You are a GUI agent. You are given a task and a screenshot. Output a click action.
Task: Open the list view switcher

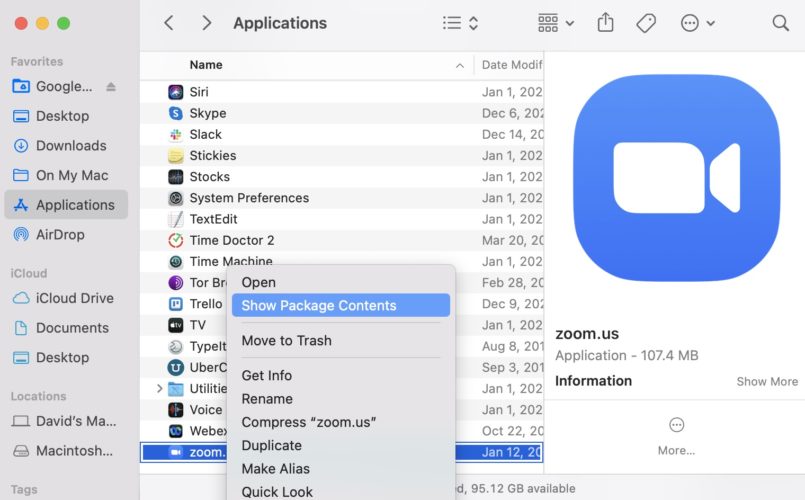(461, 23)
